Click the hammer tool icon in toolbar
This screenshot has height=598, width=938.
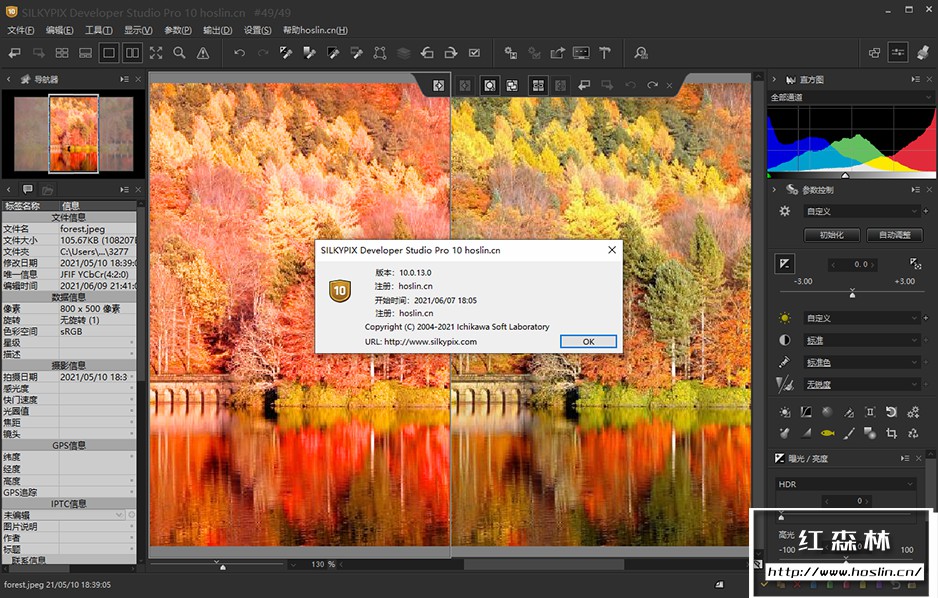(x=605, y=53)
